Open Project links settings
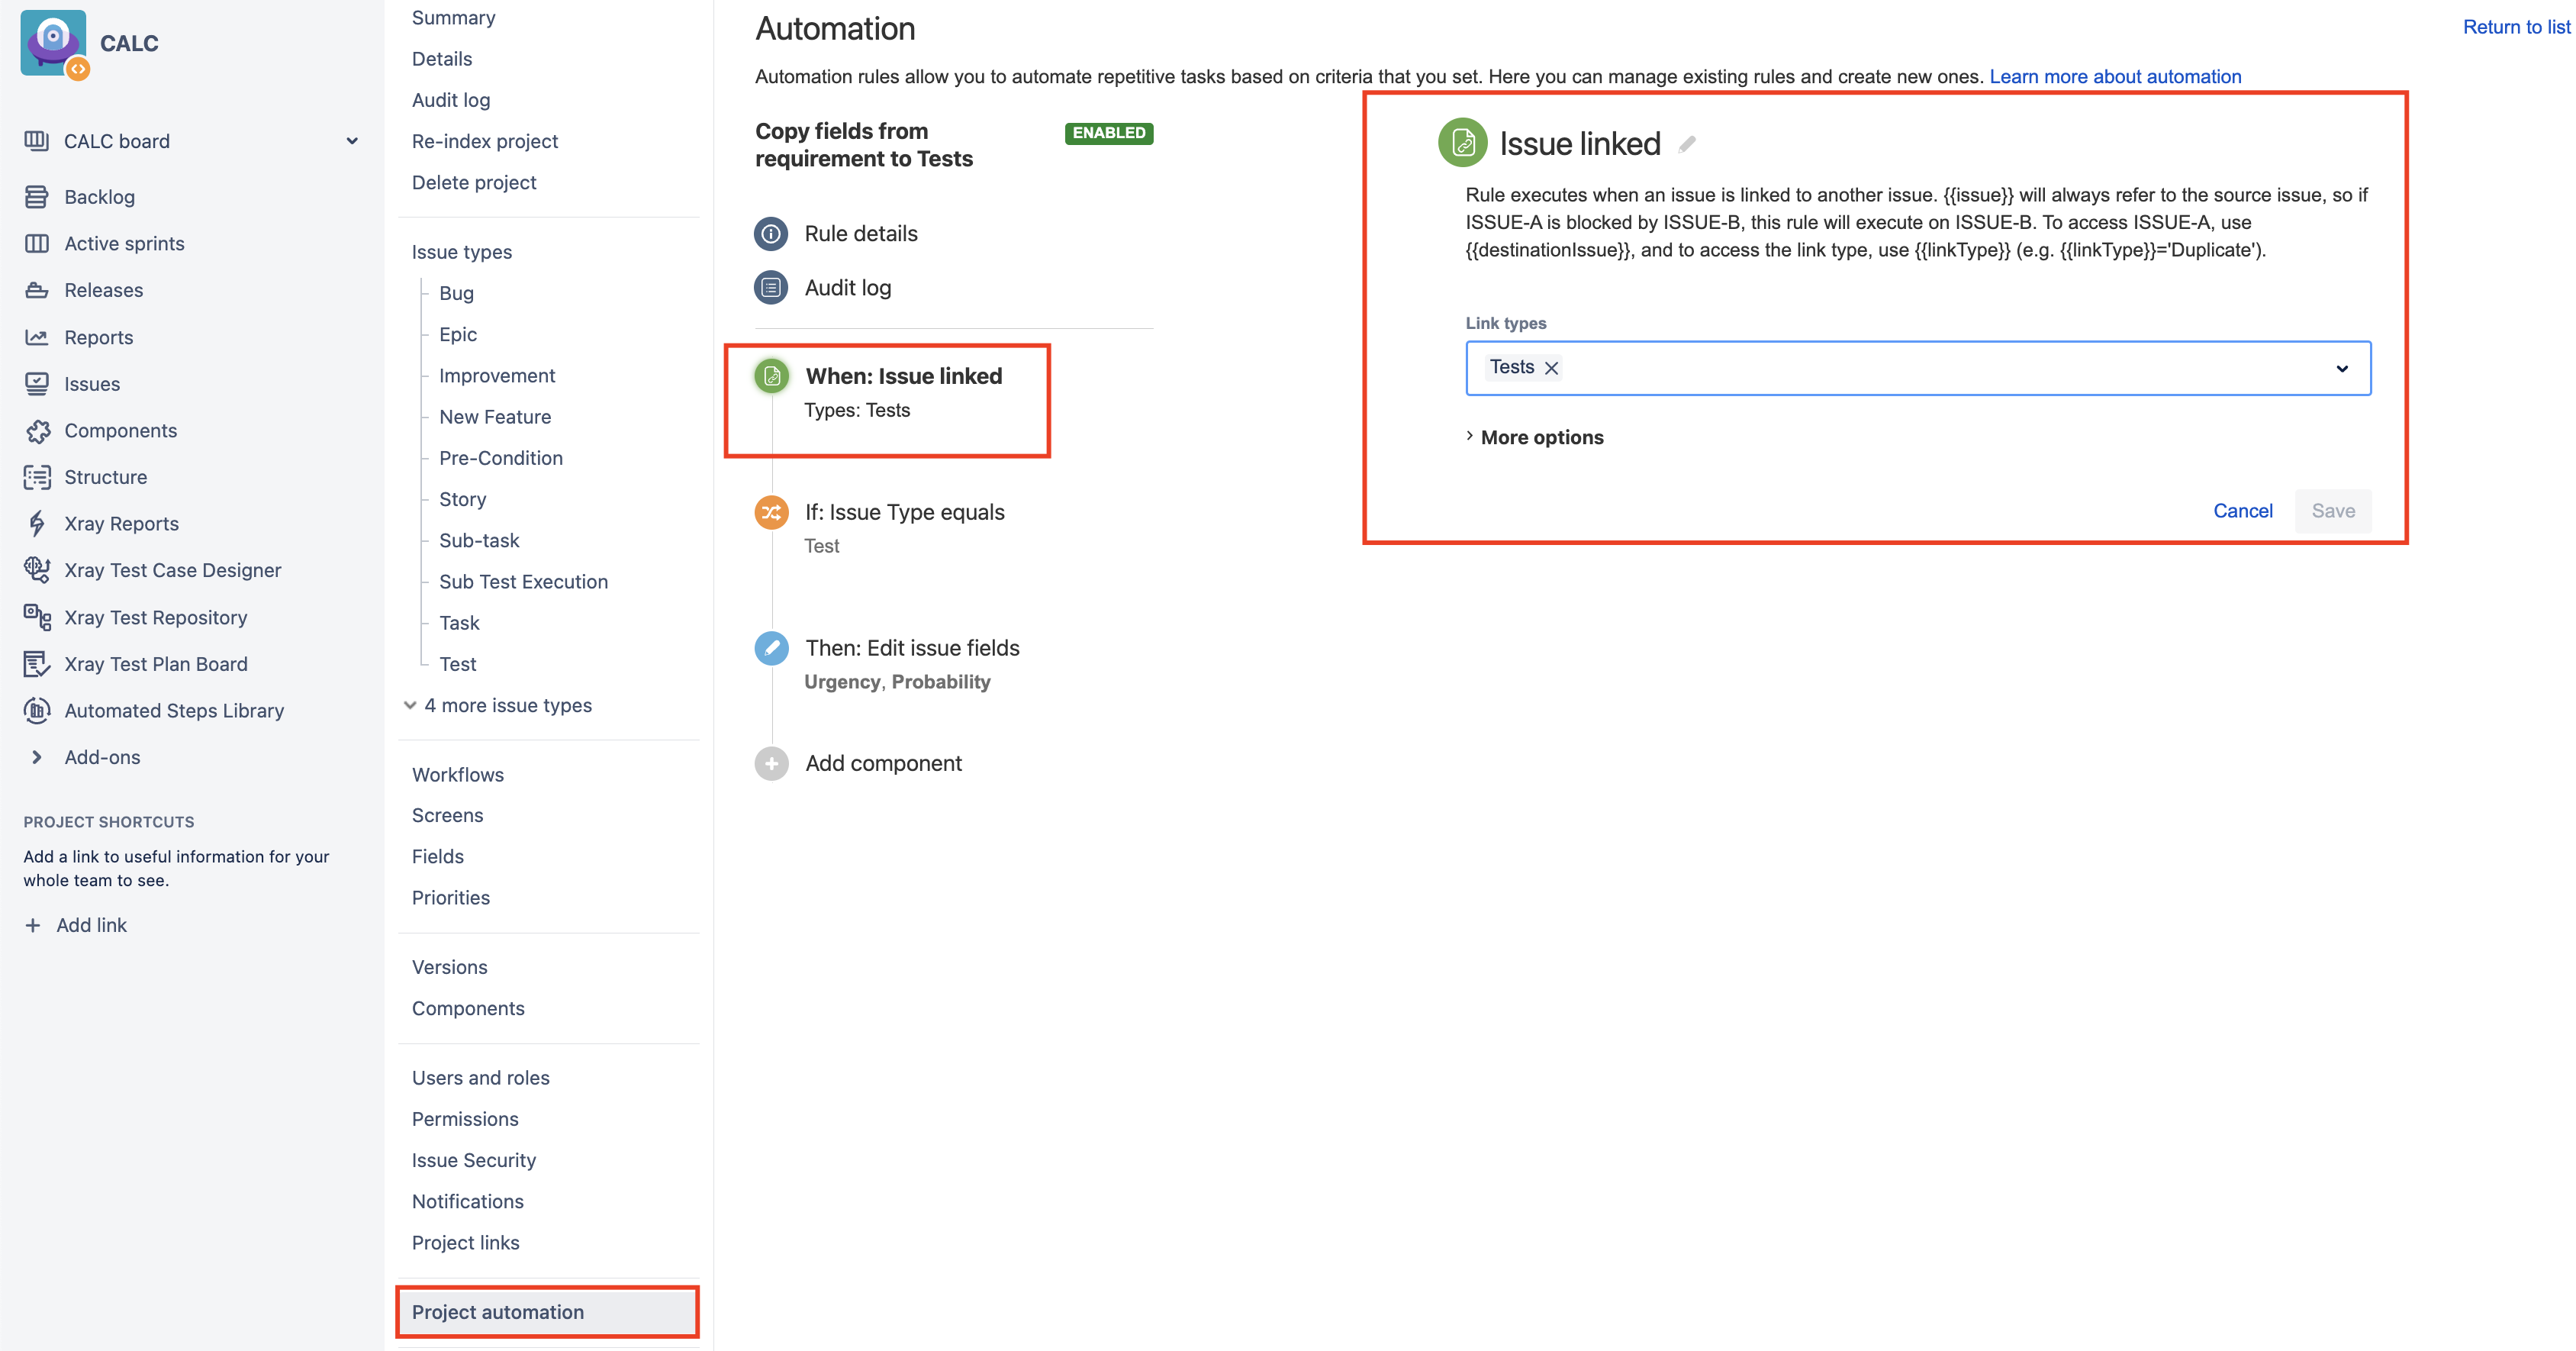The width and height of the screenshot is (2576, 1351). [x=465, y=1243]
